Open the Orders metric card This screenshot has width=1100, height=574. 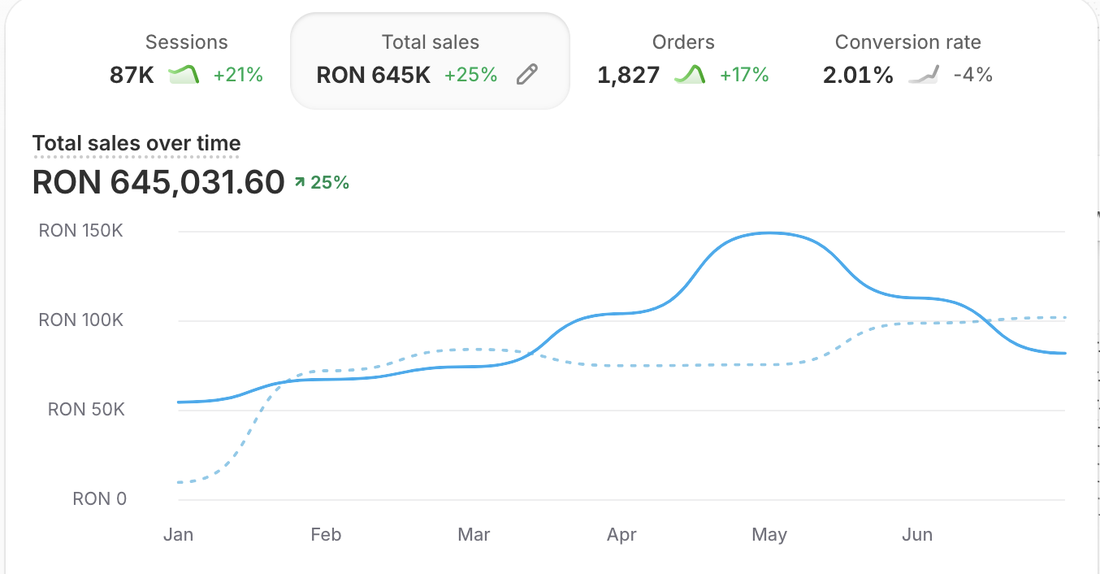tap(683, 60)
